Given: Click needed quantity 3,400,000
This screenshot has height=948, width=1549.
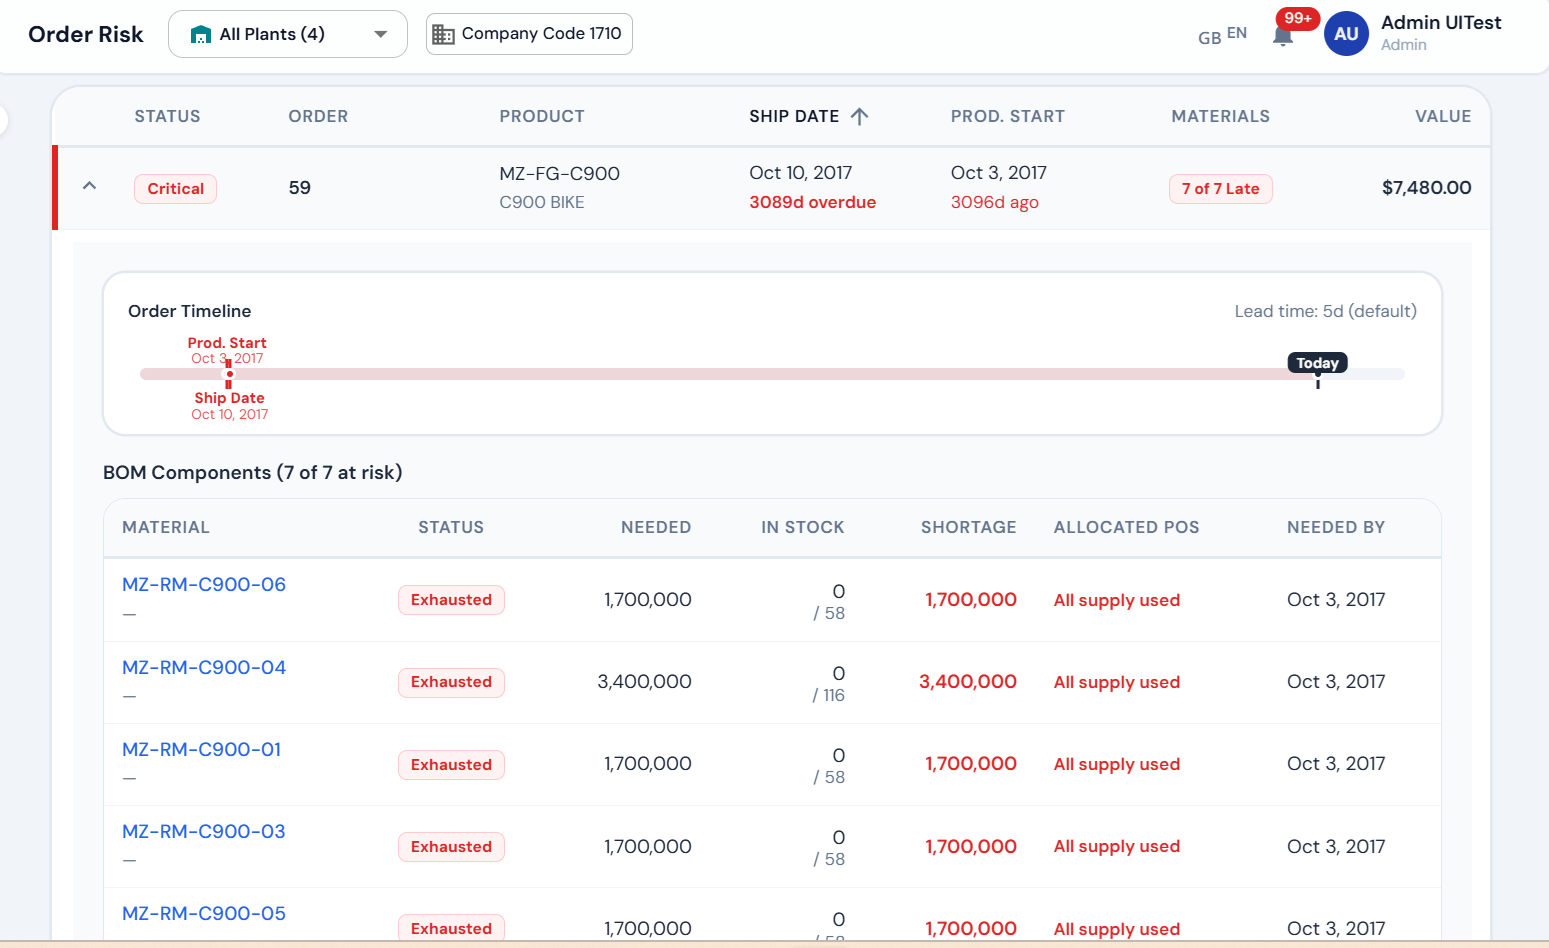Looking at the screenshot, I should pos(644,681).
